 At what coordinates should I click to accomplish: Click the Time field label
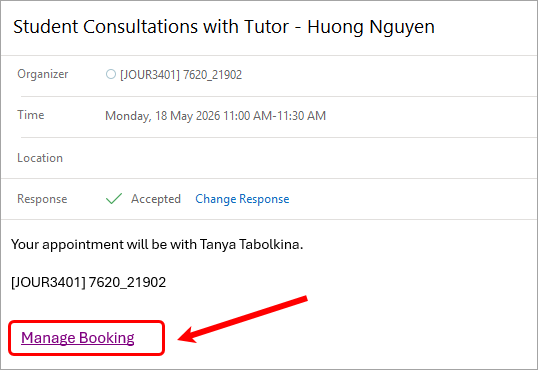coord(31,115)
